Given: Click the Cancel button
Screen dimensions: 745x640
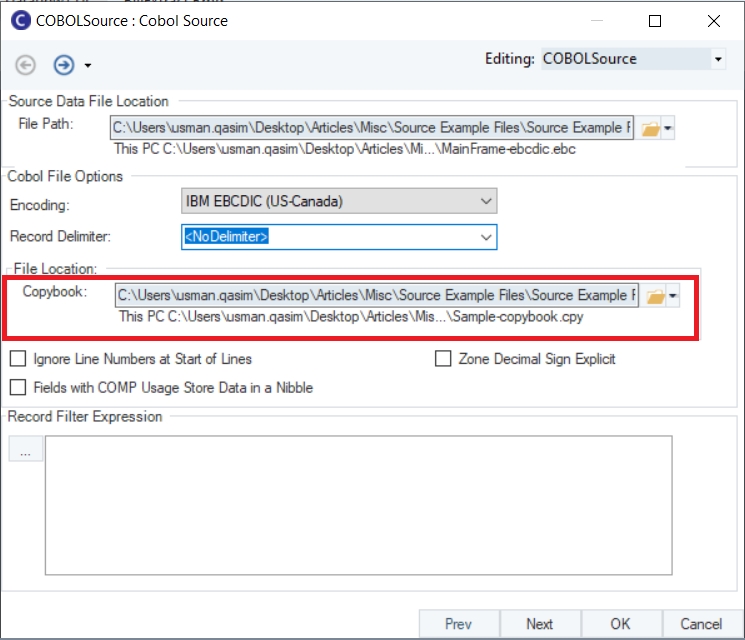Looking at the screenshot, I should tap(701, 623).
